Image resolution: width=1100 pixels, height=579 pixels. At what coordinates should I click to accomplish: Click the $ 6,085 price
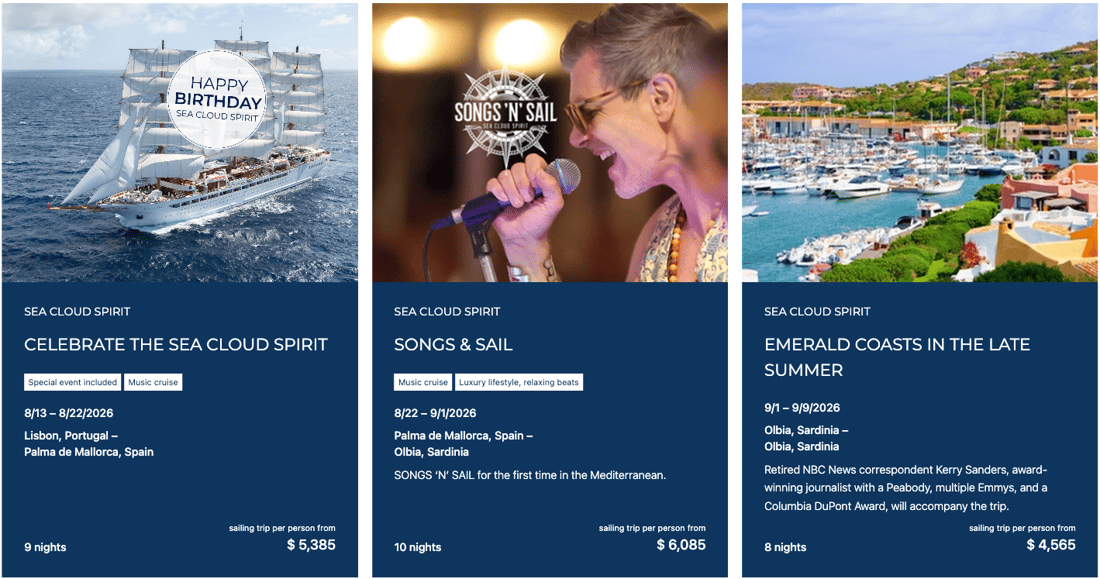[681, 545]
